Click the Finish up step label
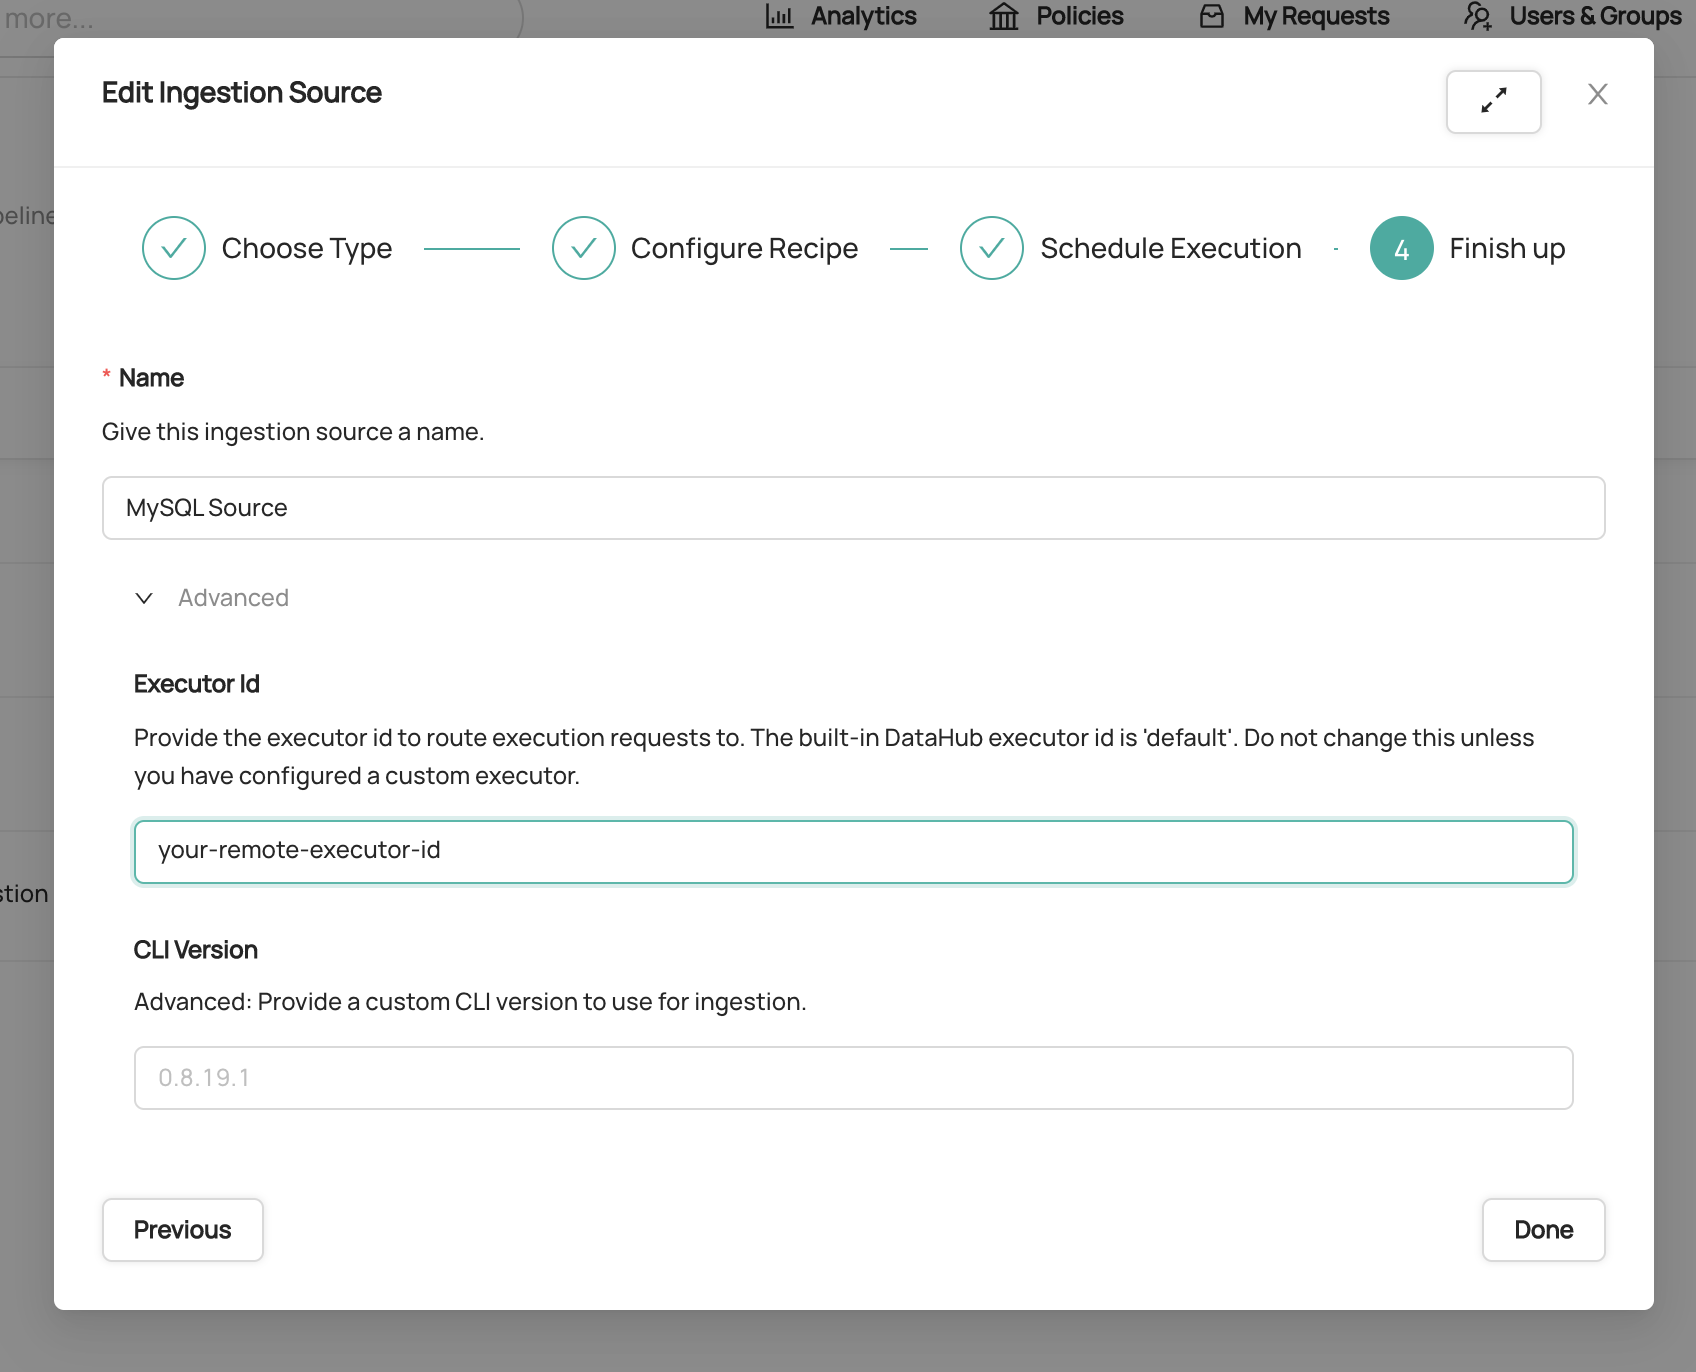The image size is (1696, 1372). point(1507,248)
